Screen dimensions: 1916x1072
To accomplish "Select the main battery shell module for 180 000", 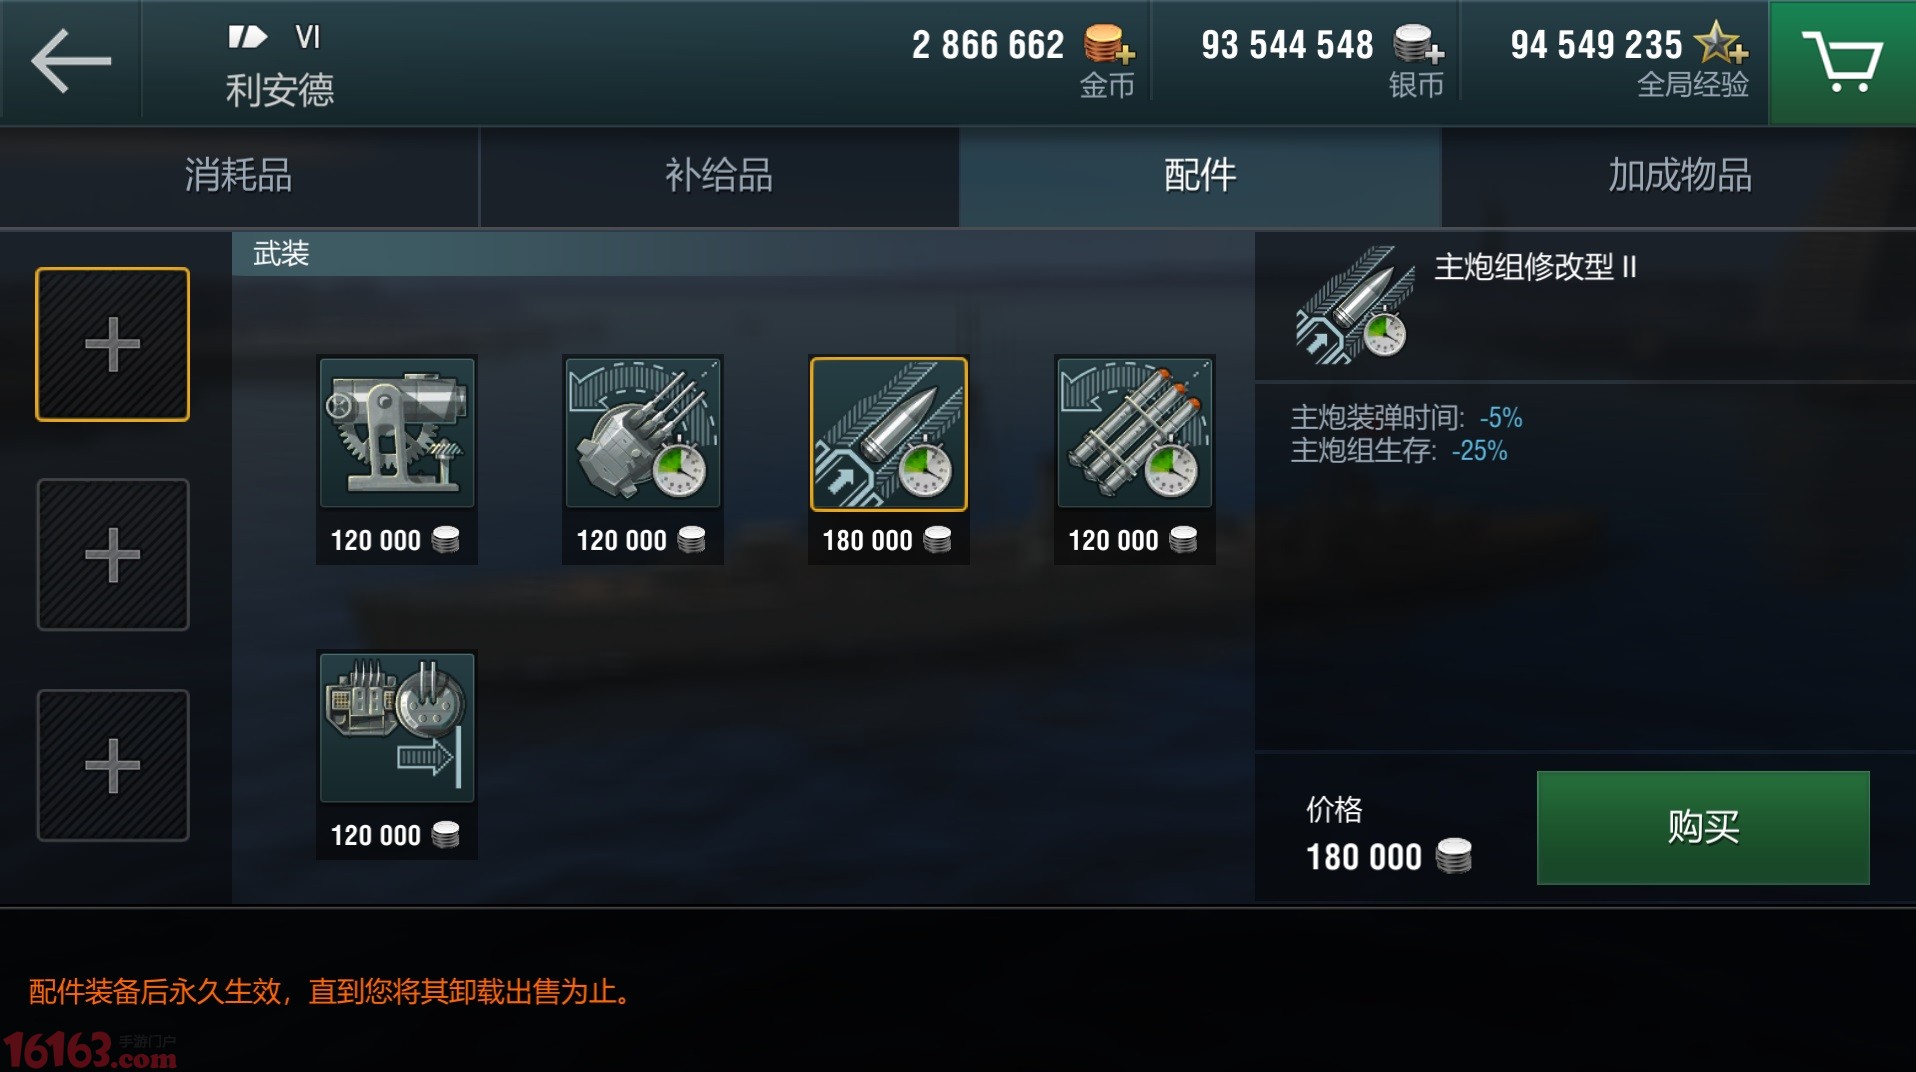I will click(x=889, y=459).
